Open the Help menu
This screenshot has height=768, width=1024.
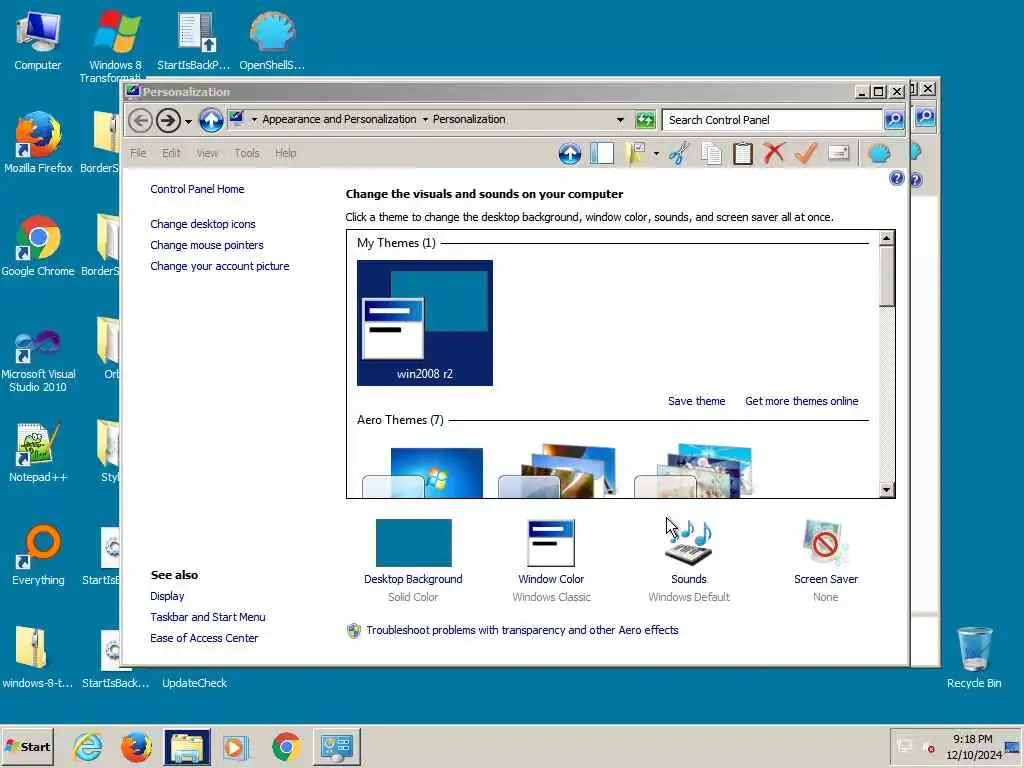[285, 153]
